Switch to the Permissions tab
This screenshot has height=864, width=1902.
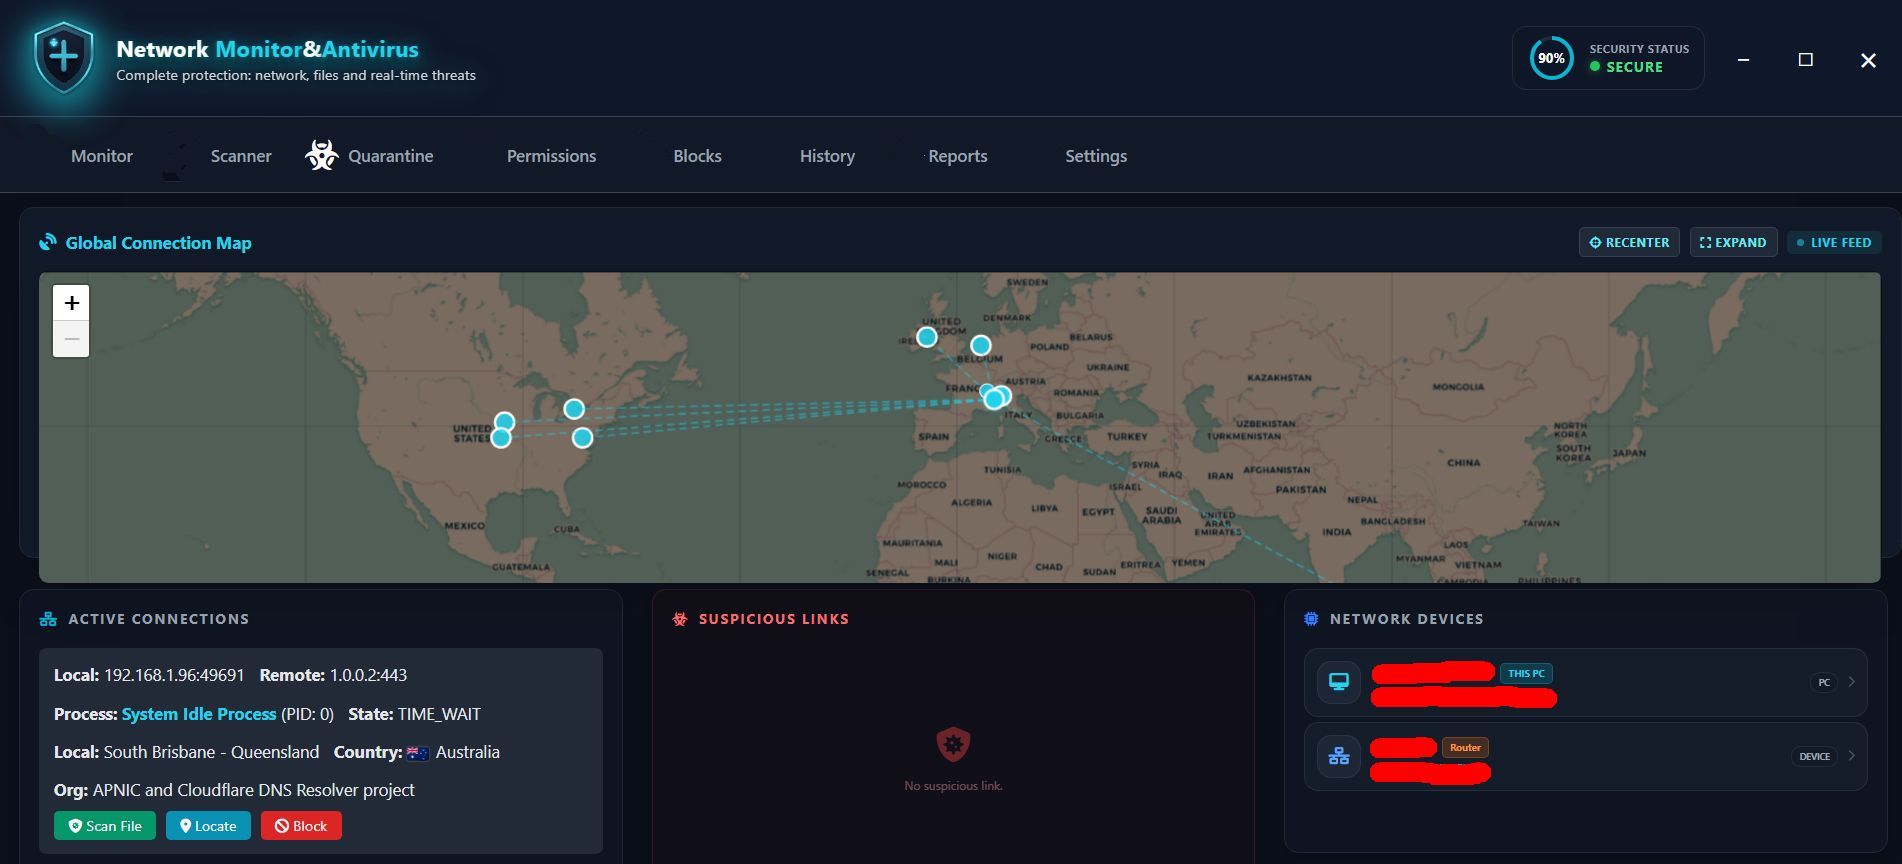(551, 156)
